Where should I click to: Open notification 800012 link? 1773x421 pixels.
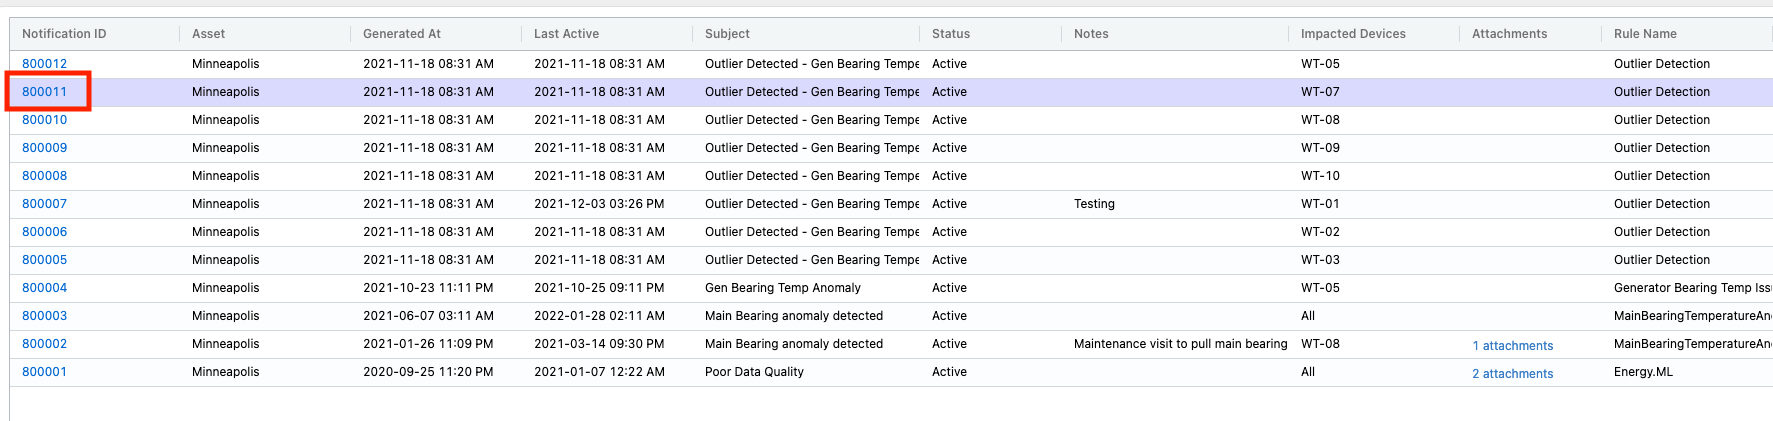click(x=44, y=64)
